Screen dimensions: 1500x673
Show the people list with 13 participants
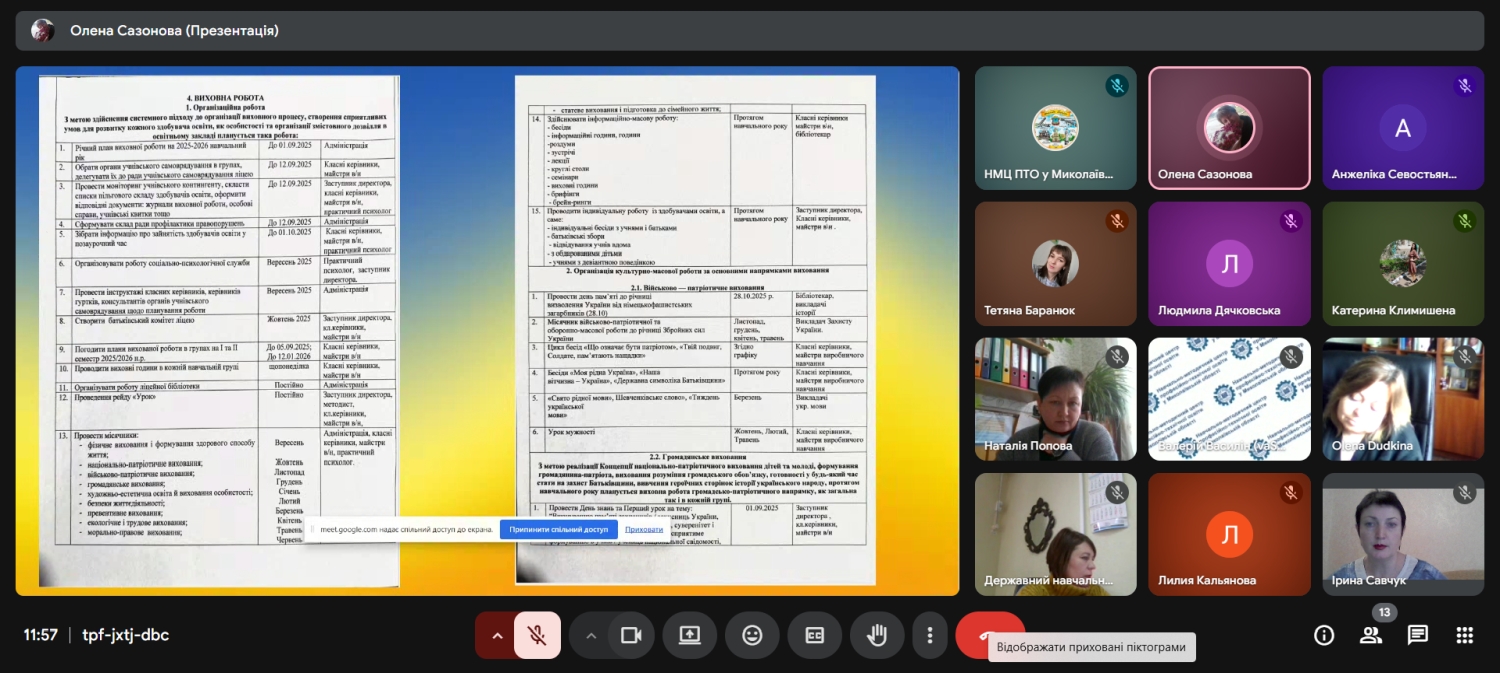1371,635
